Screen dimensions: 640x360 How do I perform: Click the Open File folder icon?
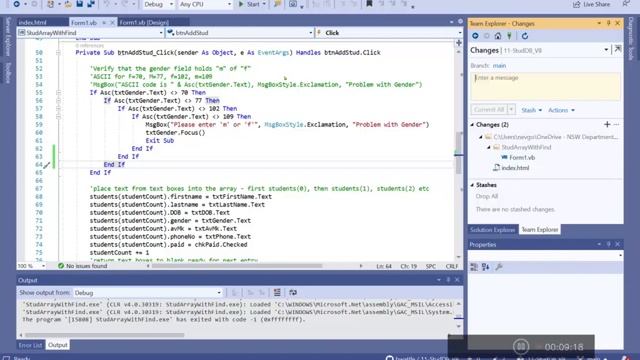point(68,4)
